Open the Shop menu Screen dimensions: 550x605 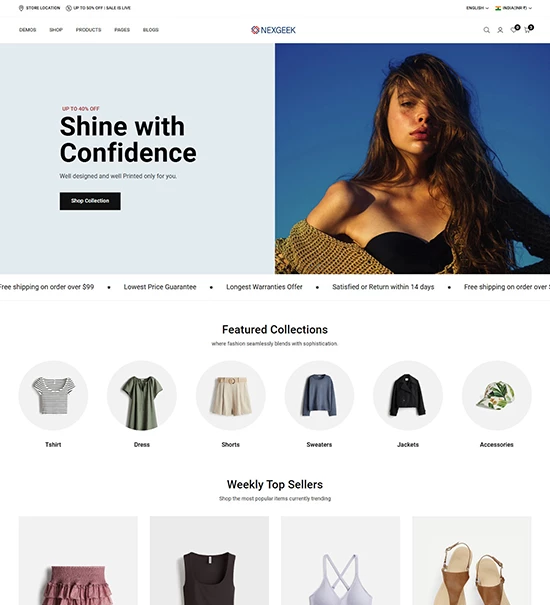[56, 30]
